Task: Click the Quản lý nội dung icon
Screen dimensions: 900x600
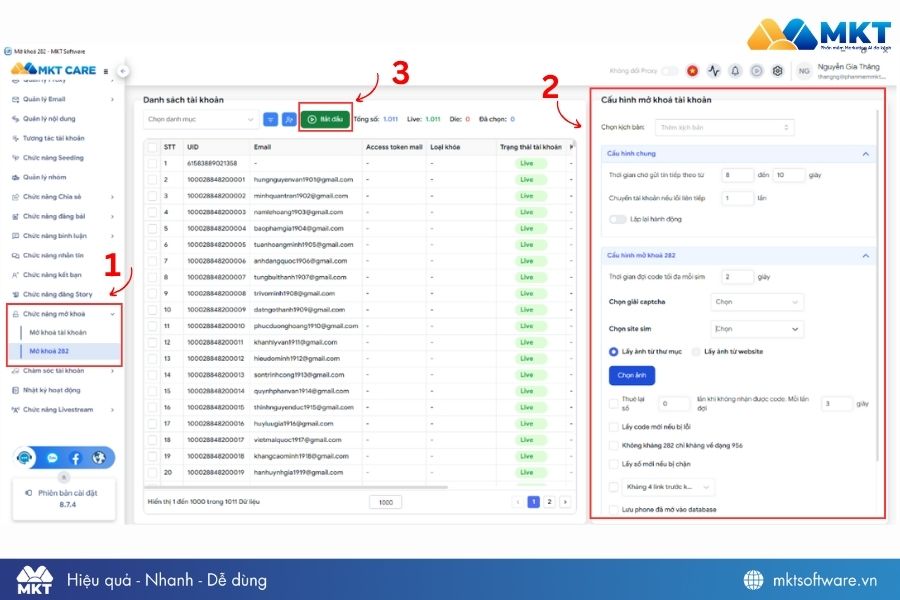Action: pos(15,119)
